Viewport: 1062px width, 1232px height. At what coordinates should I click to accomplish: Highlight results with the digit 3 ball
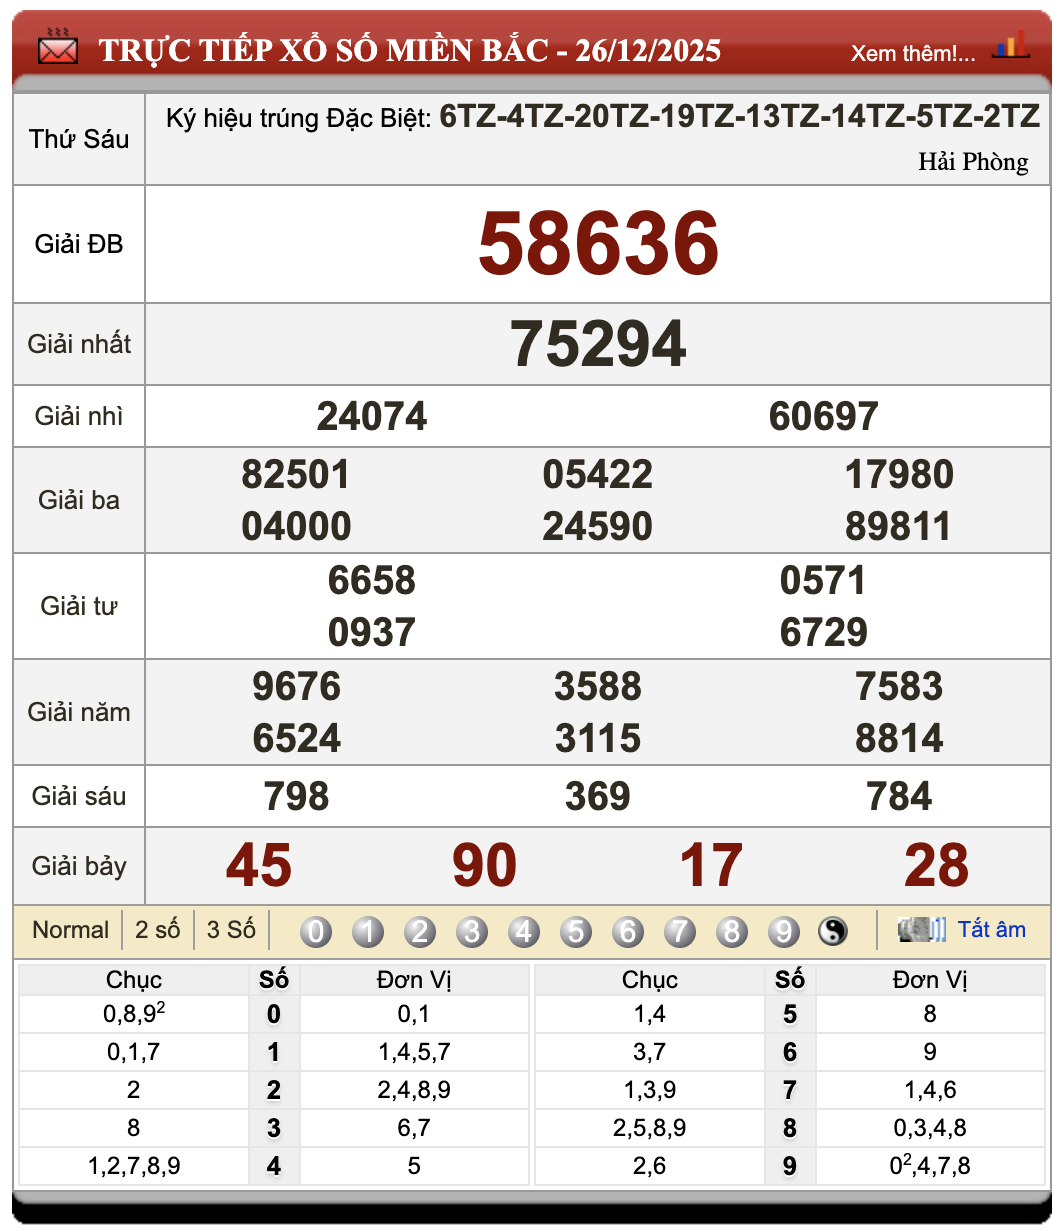pos(472,932)
